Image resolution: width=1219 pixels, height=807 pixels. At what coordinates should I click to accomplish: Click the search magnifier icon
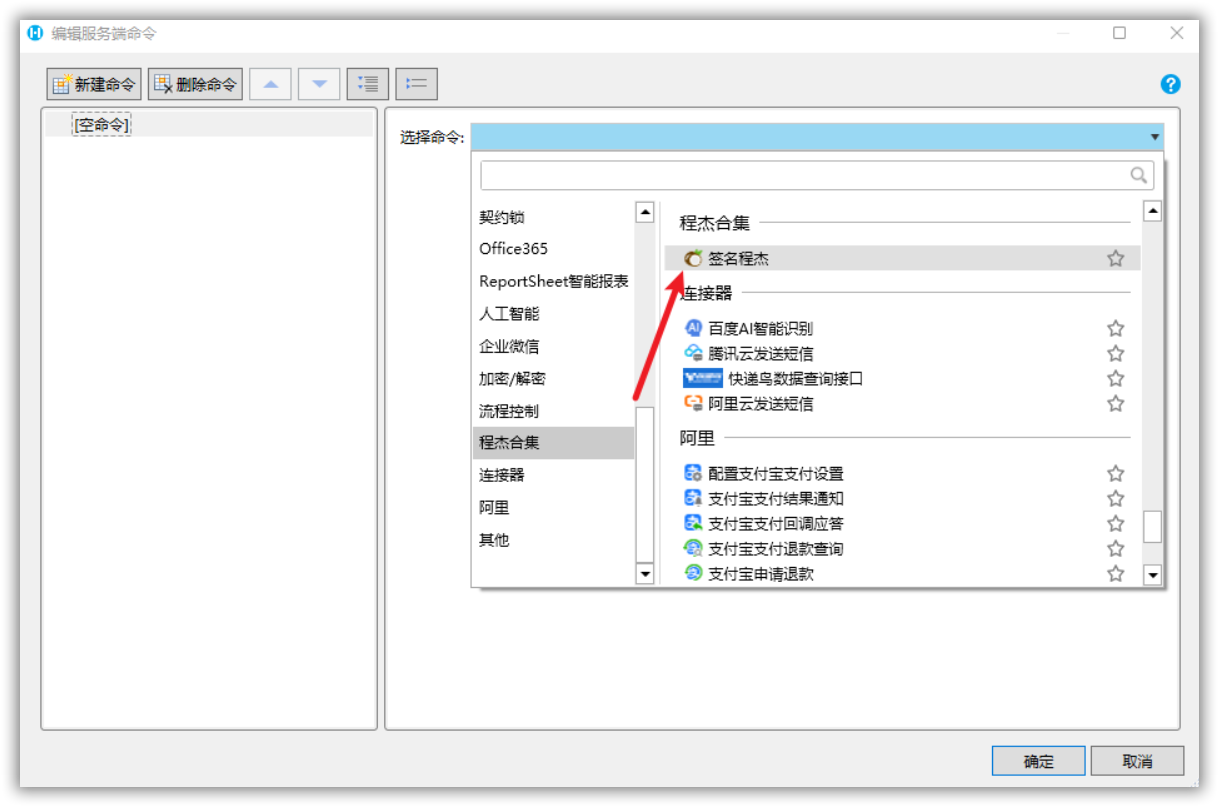pyautogui.click(x=1139, y=175)
